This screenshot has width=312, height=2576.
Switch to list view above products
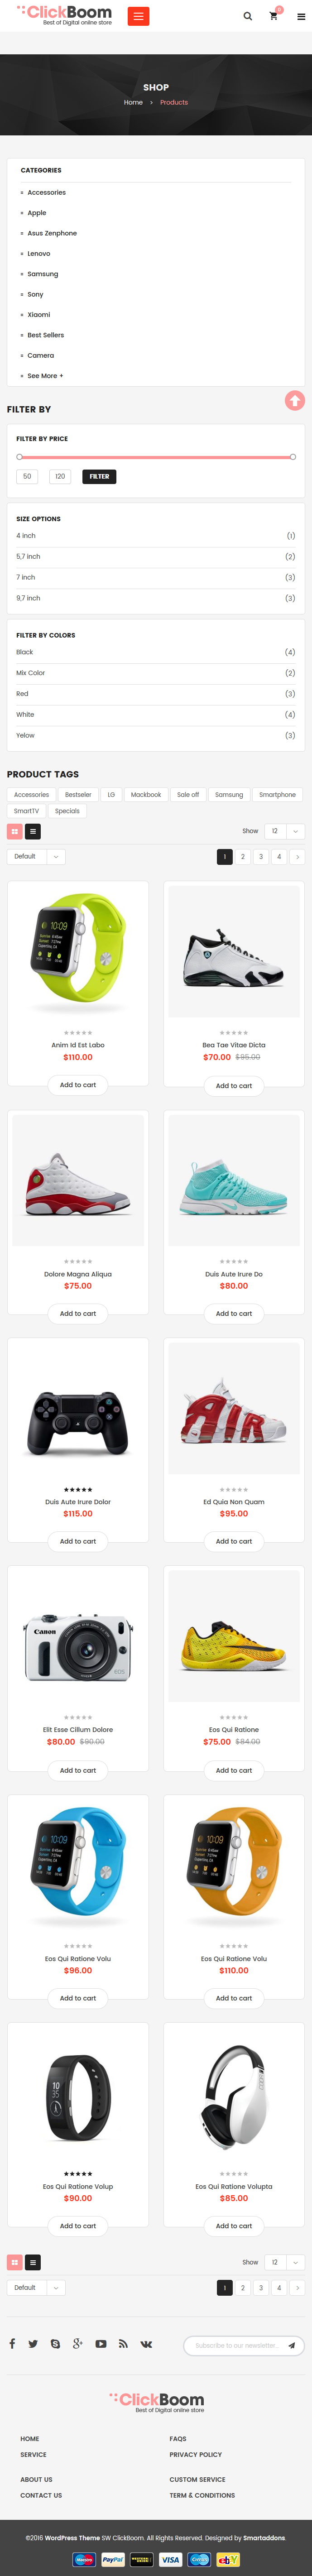tap(33, 831)
